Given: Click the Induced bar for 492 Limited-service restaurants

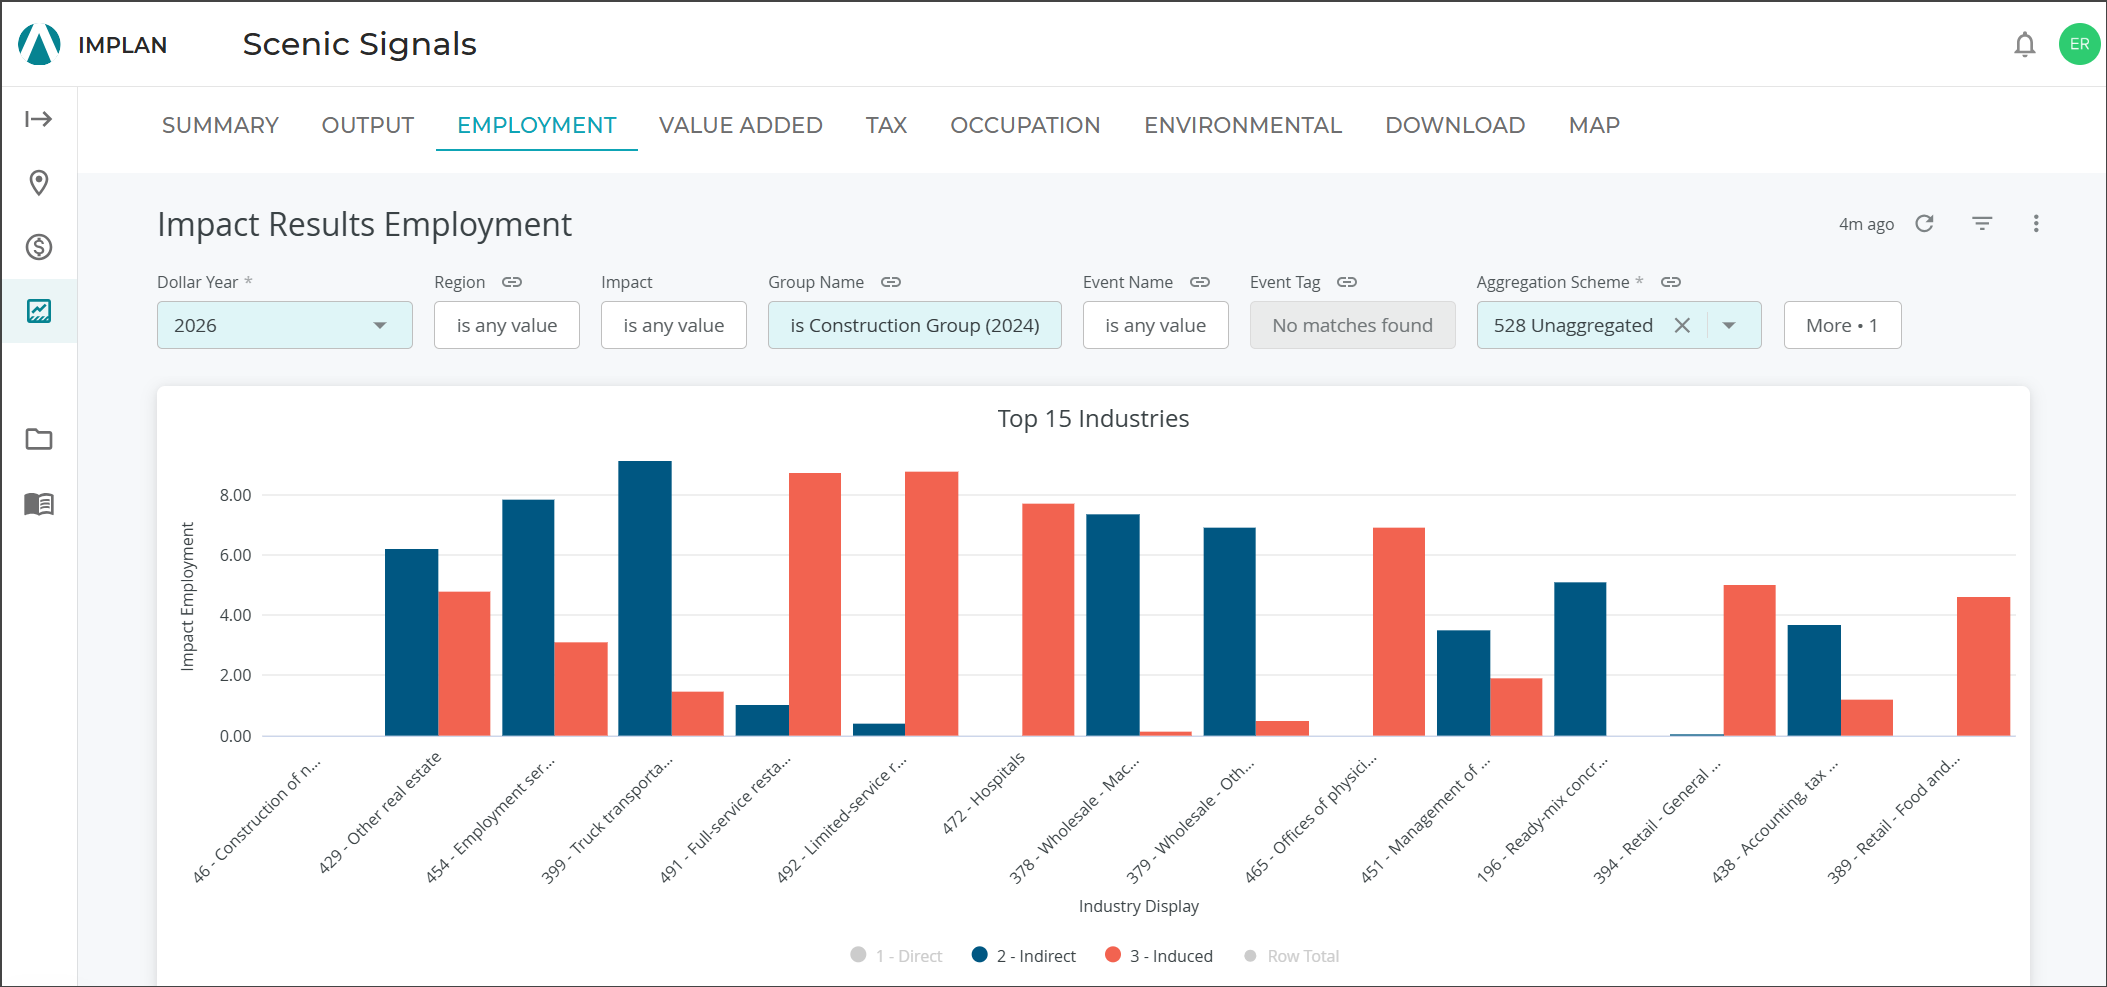Looking at the screenshot, I should (x=931, y=604).
